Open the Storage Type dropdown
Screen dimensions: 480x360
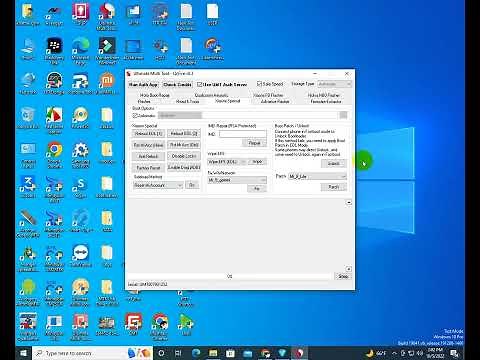(x=334, y=84)
